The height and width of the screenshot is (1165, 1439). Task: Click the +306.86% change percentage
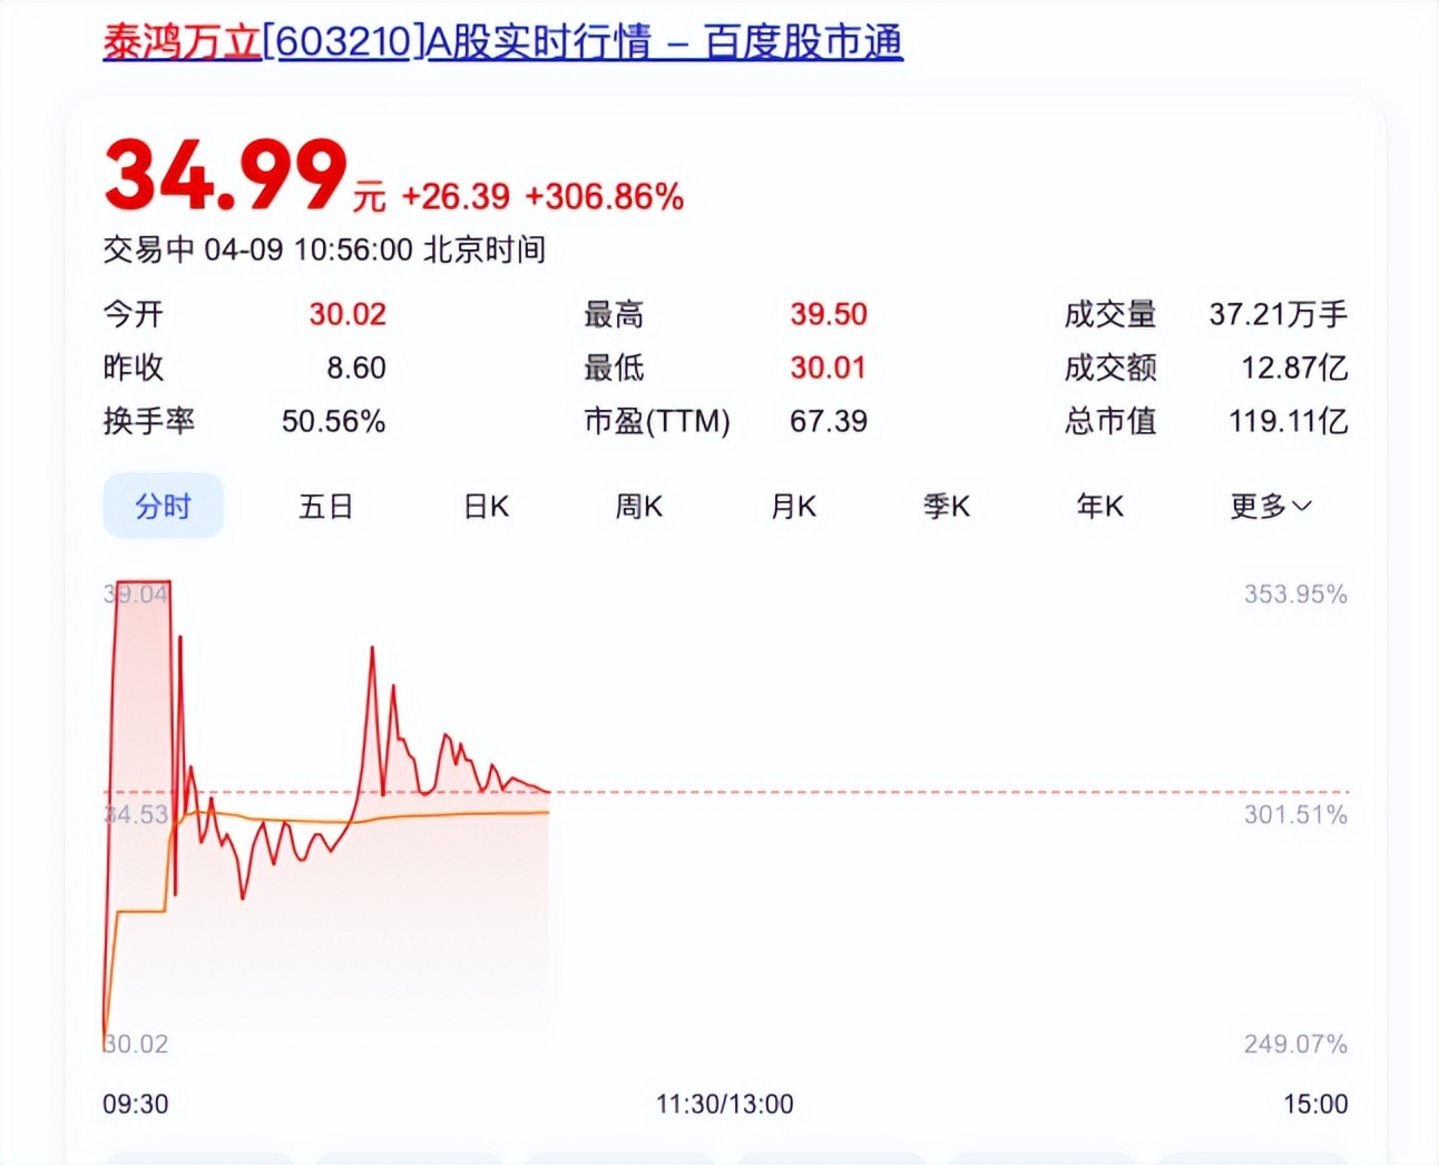(604, 197)
